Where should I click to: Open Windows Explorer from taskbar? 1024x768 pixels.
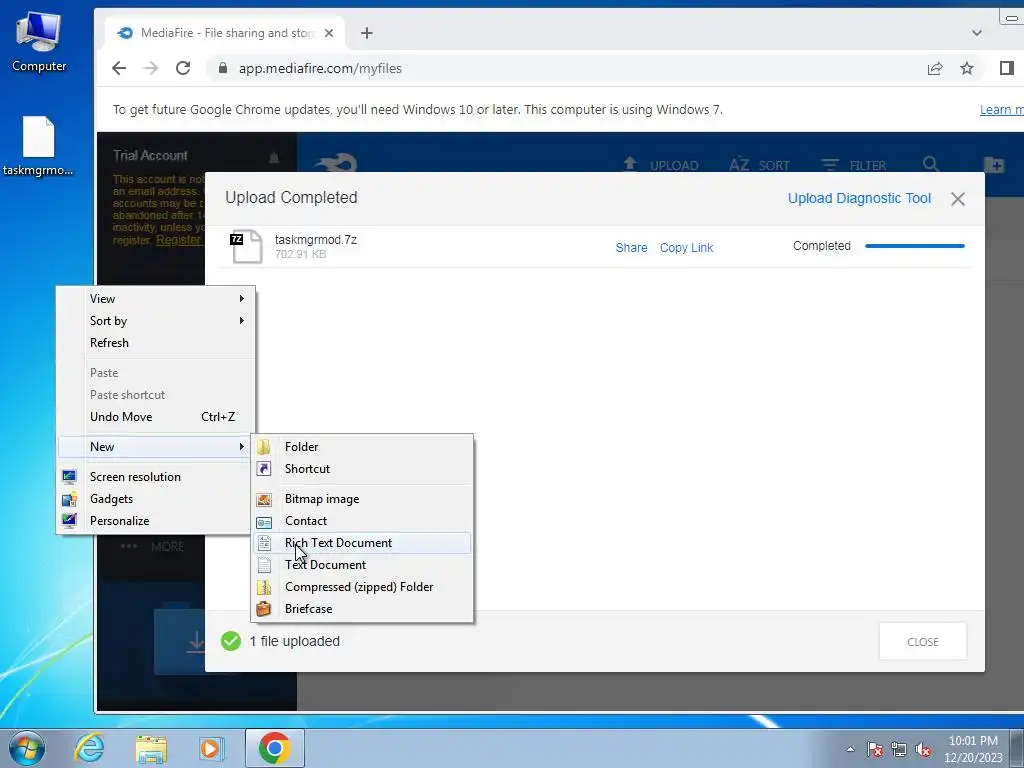[x=151, y=748]
